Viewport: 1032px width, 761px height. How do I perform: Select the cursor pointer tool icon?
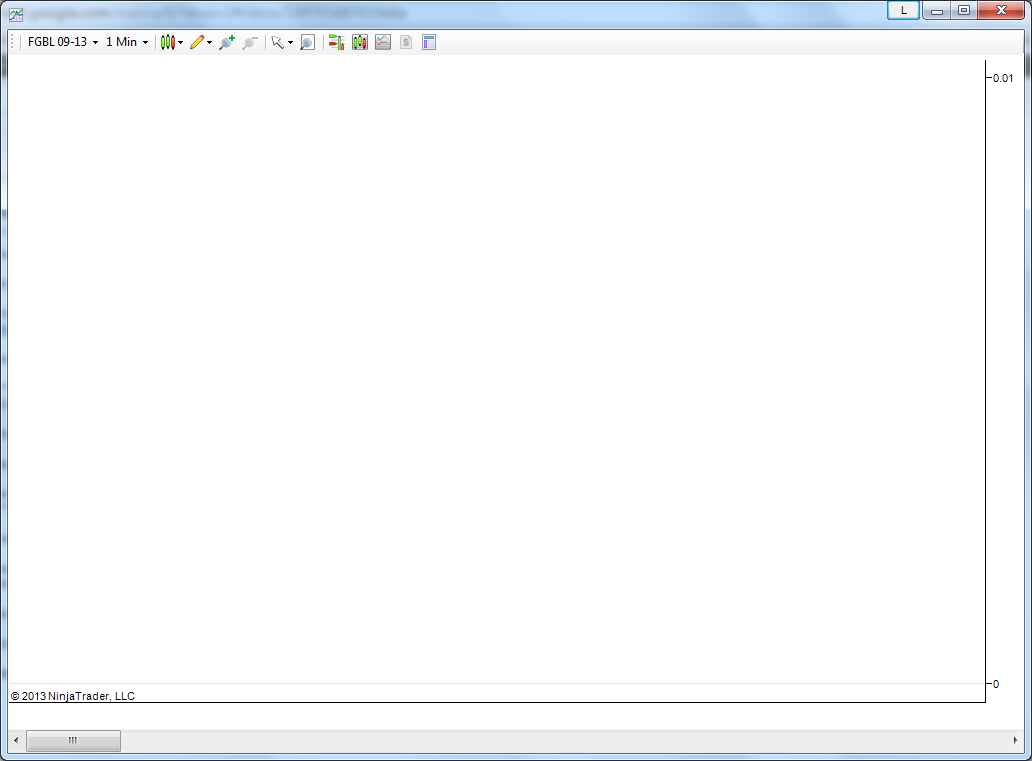pos(278,42)
